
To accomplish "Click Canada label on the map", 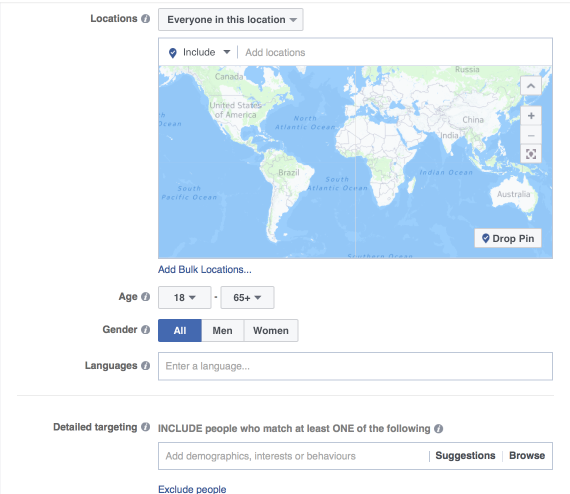I will point(229,77).
